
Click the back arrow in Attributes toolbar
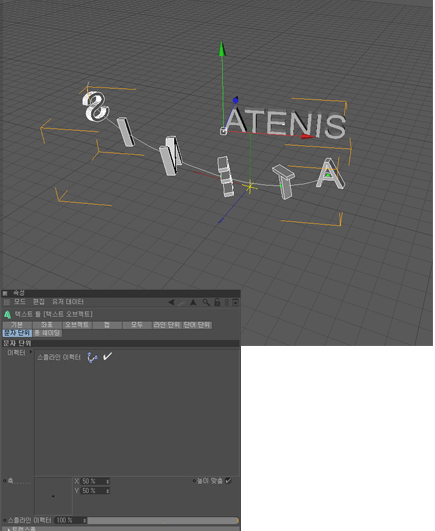click(x=171, y=302)
